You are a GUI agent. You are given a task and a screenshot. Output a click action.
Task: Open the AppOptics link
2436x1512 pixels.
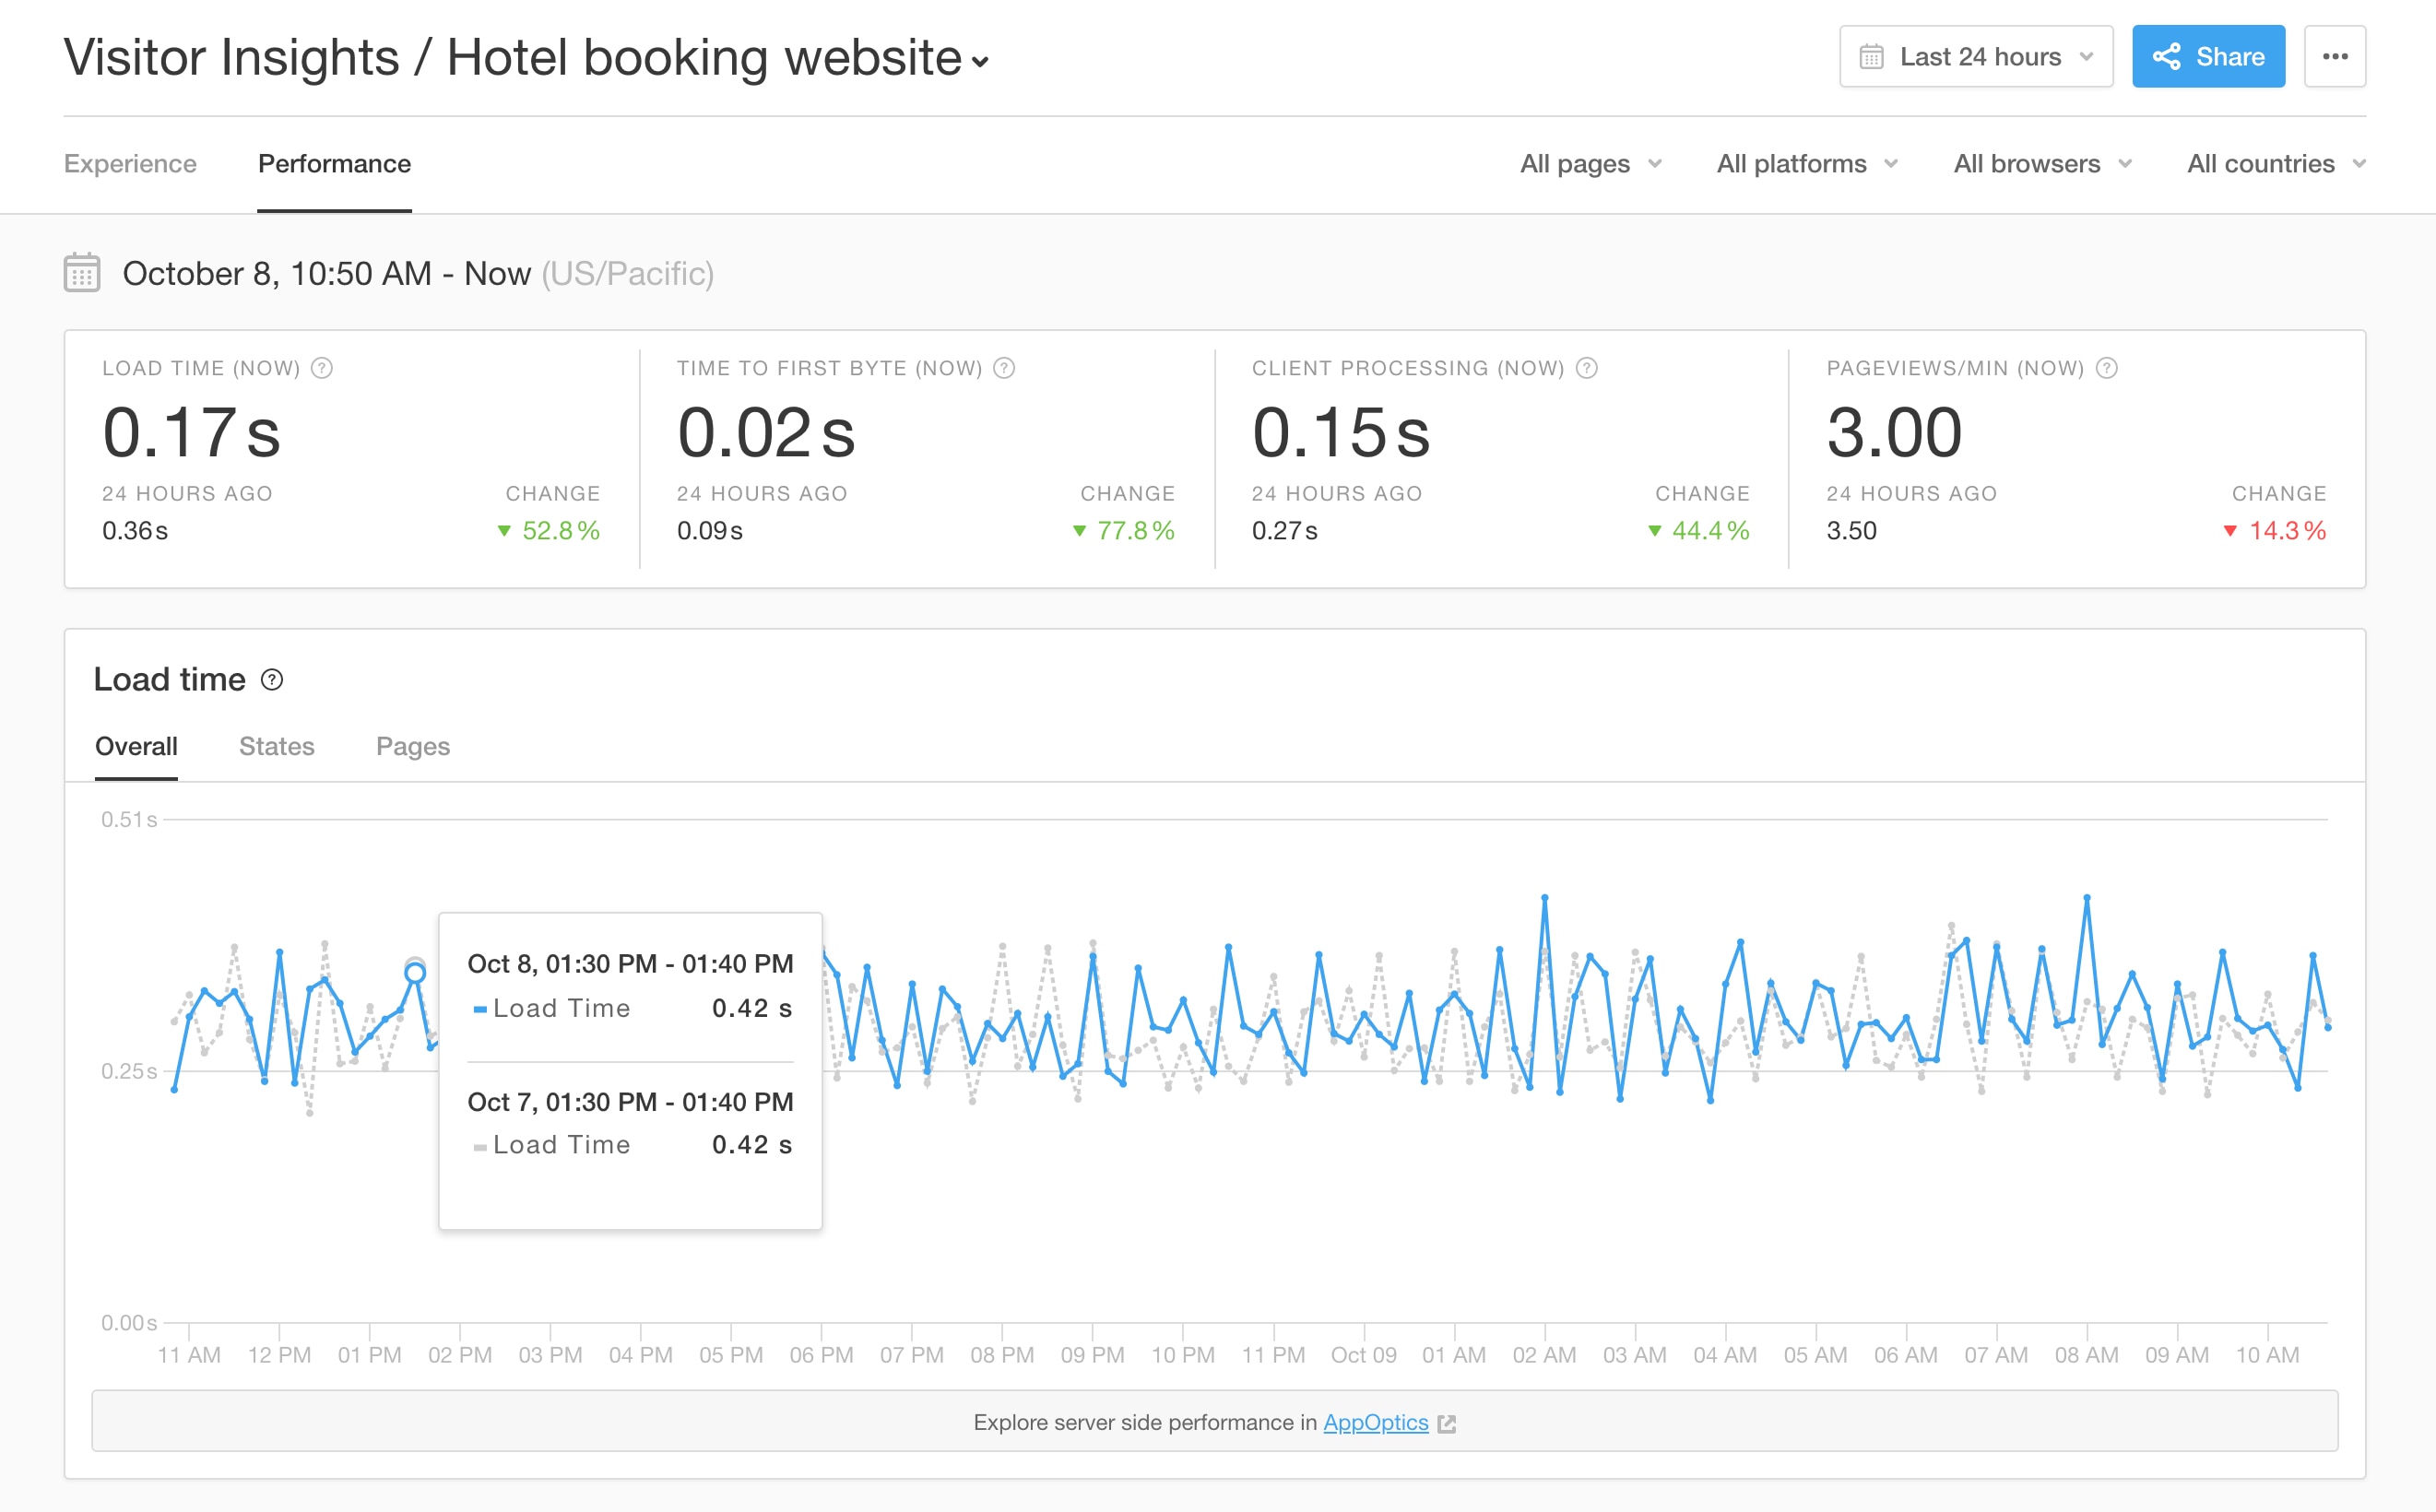tap(1375, 1422)
